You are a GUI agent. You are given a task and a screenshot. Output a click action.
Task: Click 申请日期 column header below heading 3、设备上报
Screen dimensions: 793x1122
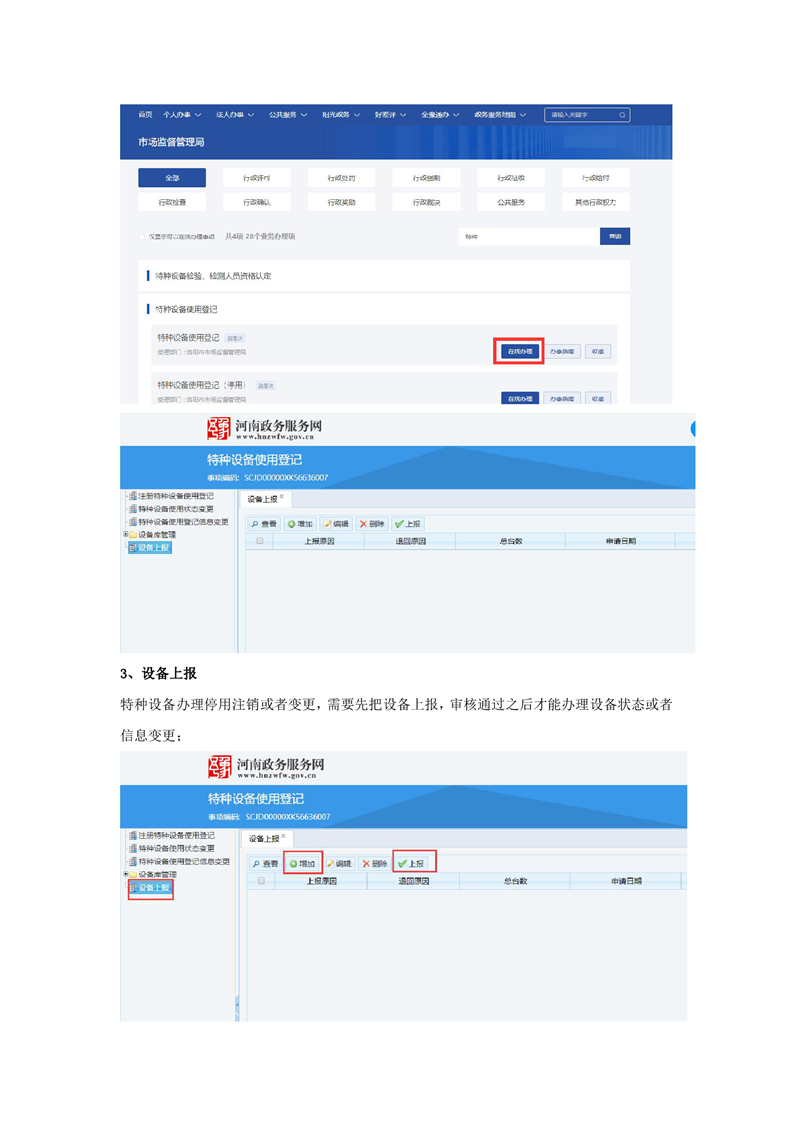tap(626, 881)
